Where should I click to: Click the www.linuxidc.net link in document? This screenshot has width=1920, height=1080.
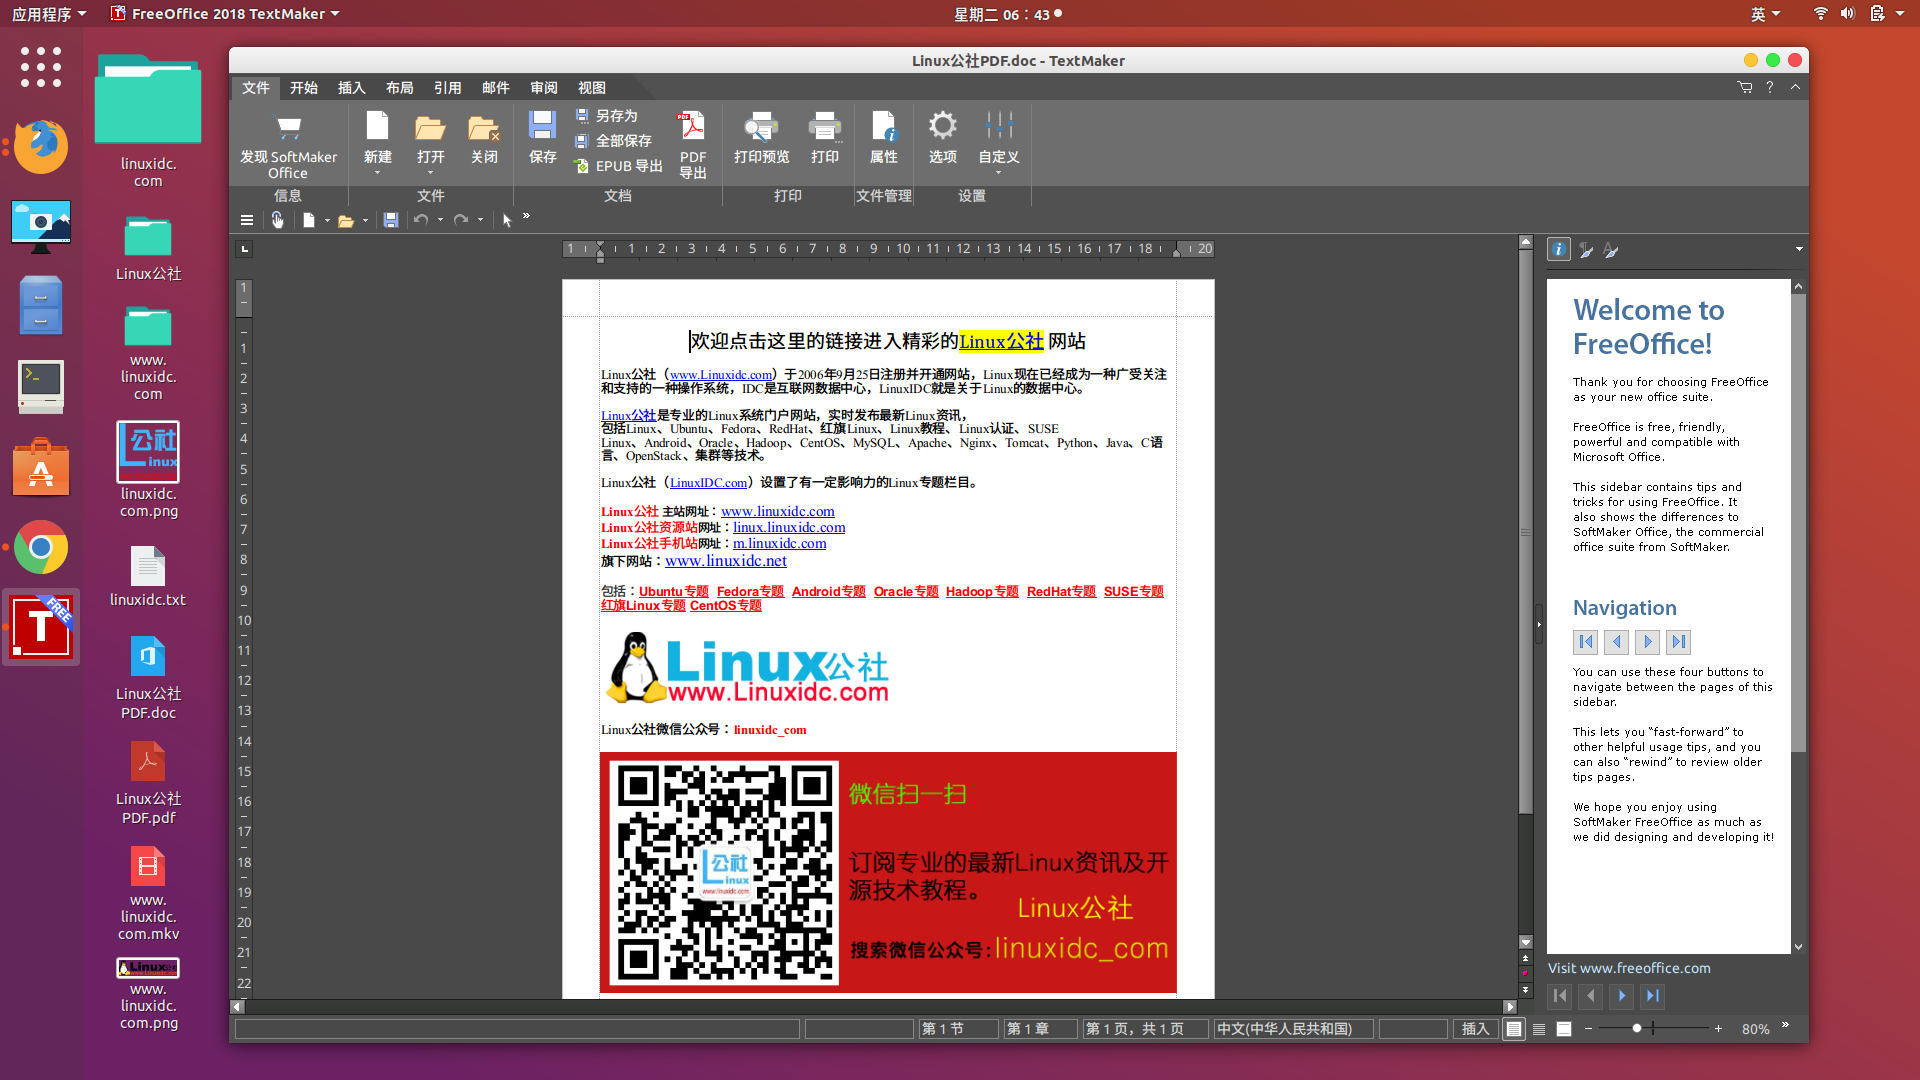point(726,561)
